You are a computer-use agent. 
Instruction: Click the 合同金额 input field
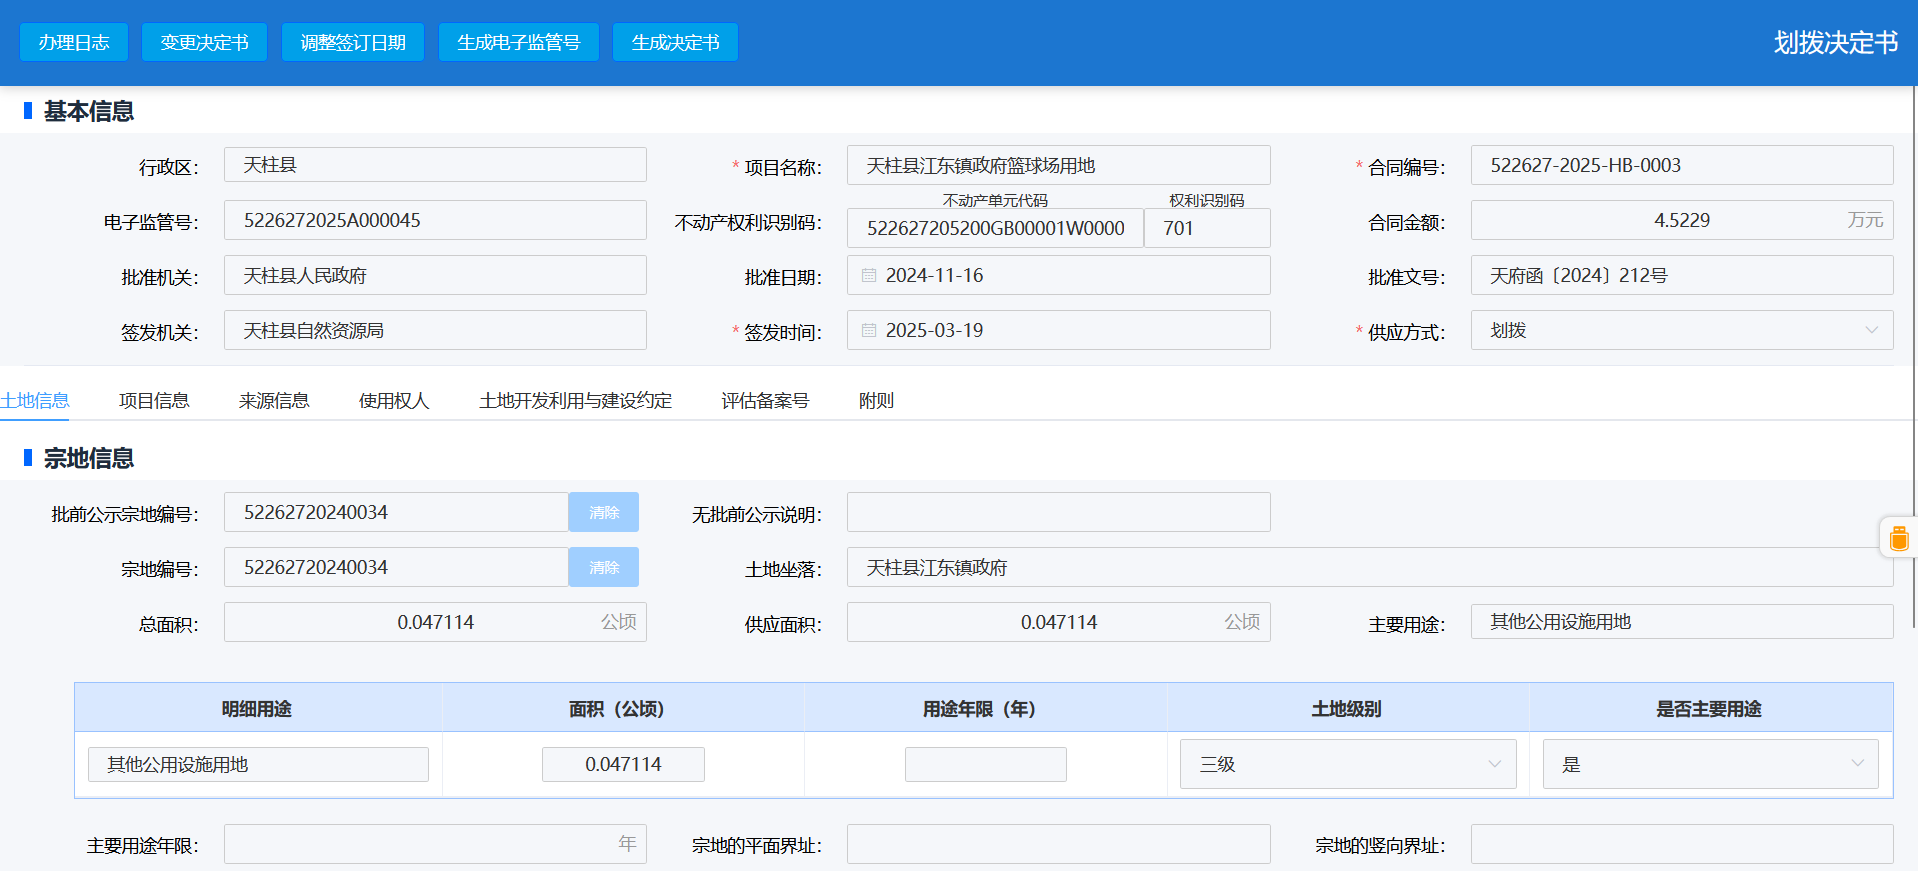1682,220
